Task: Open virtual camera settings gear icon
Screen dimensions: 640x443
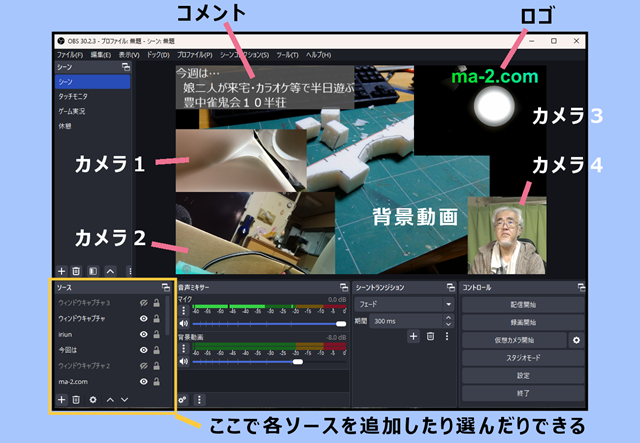Action: (576, 340)
